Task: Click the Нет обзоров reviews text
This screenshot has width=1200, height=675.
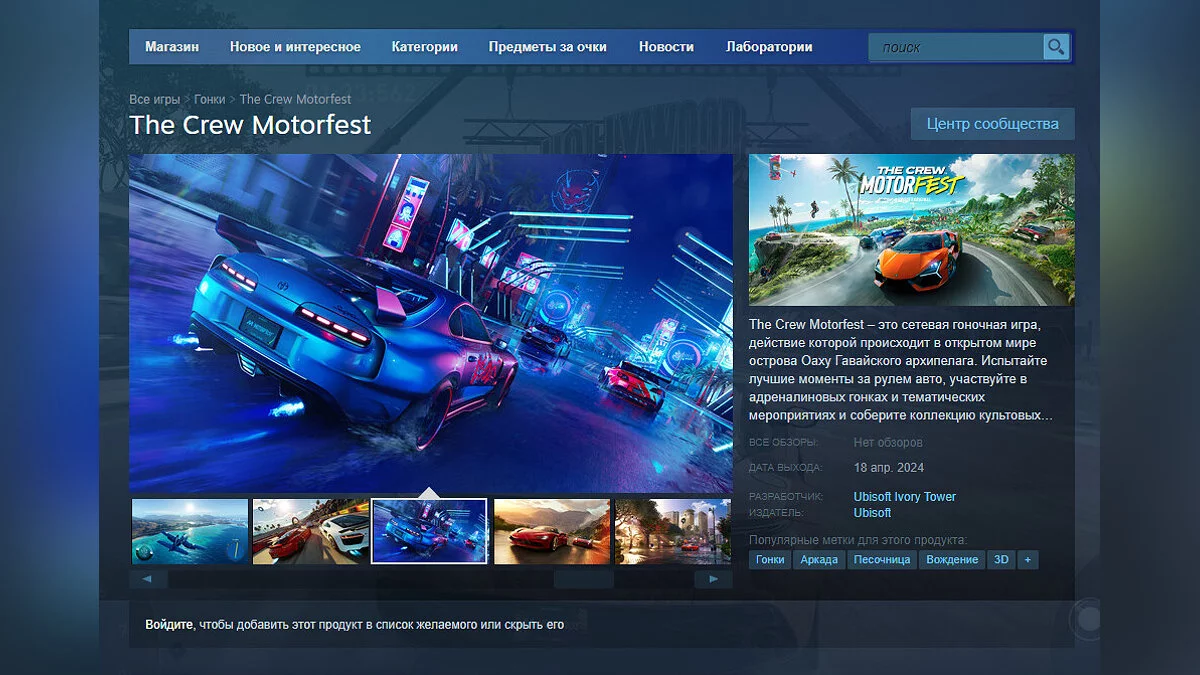Action: pyautogui.click(x=888, y=442)
